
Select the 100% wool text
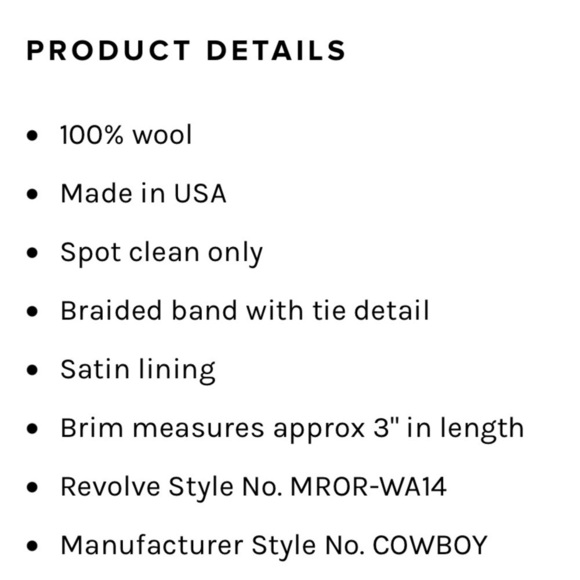pyautogui.click(x=126, y=135)
